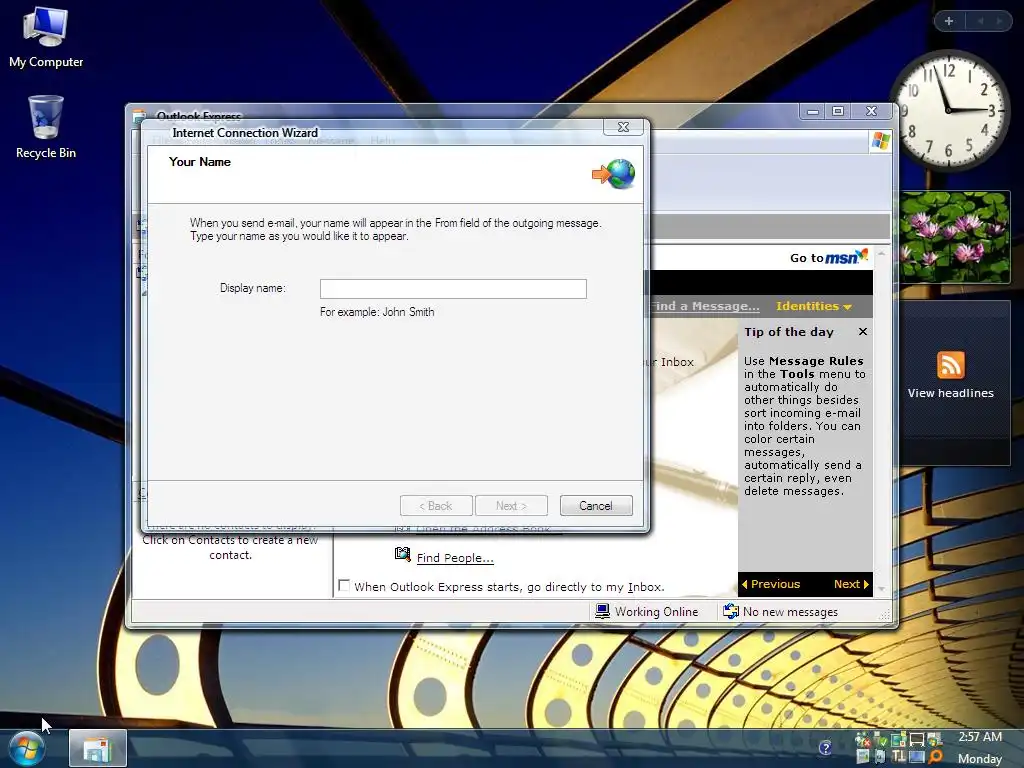This screenshot has height=768, width=1024.
Task: Show next tip of the day
Action: pos(851,584)
